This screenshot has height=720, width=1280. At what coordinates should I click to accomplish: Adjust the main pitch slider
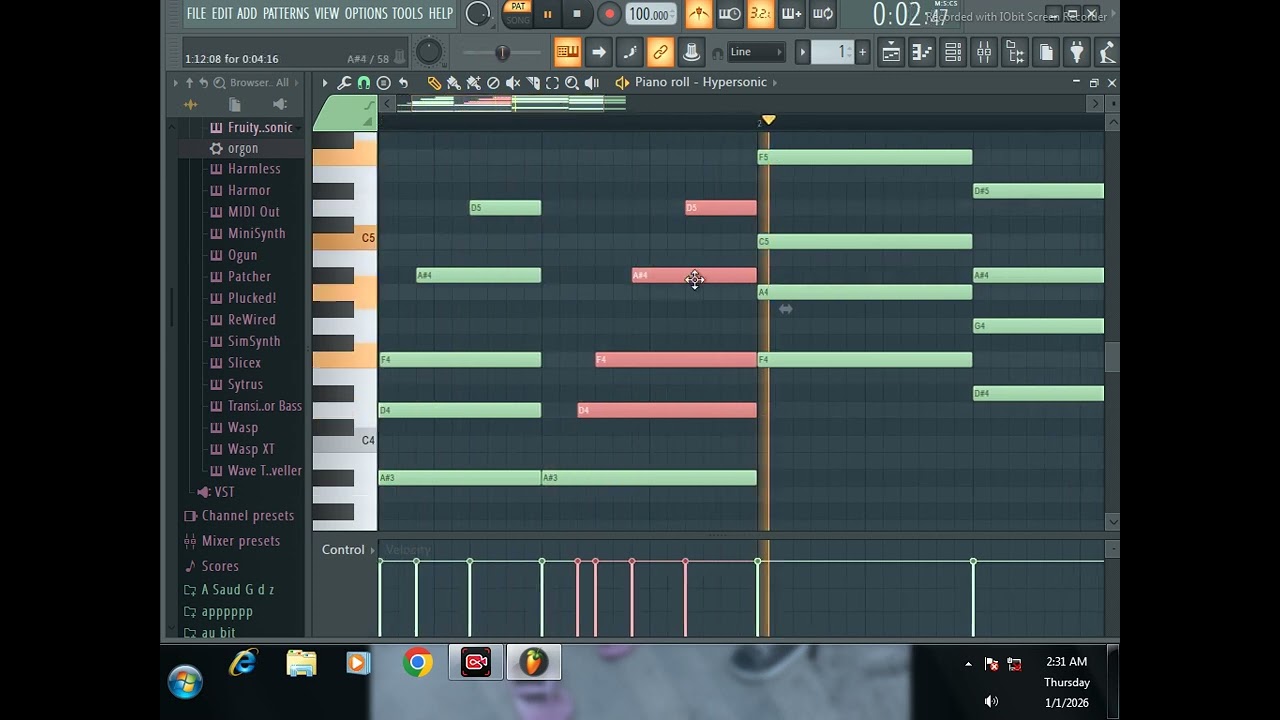(503, 52)
